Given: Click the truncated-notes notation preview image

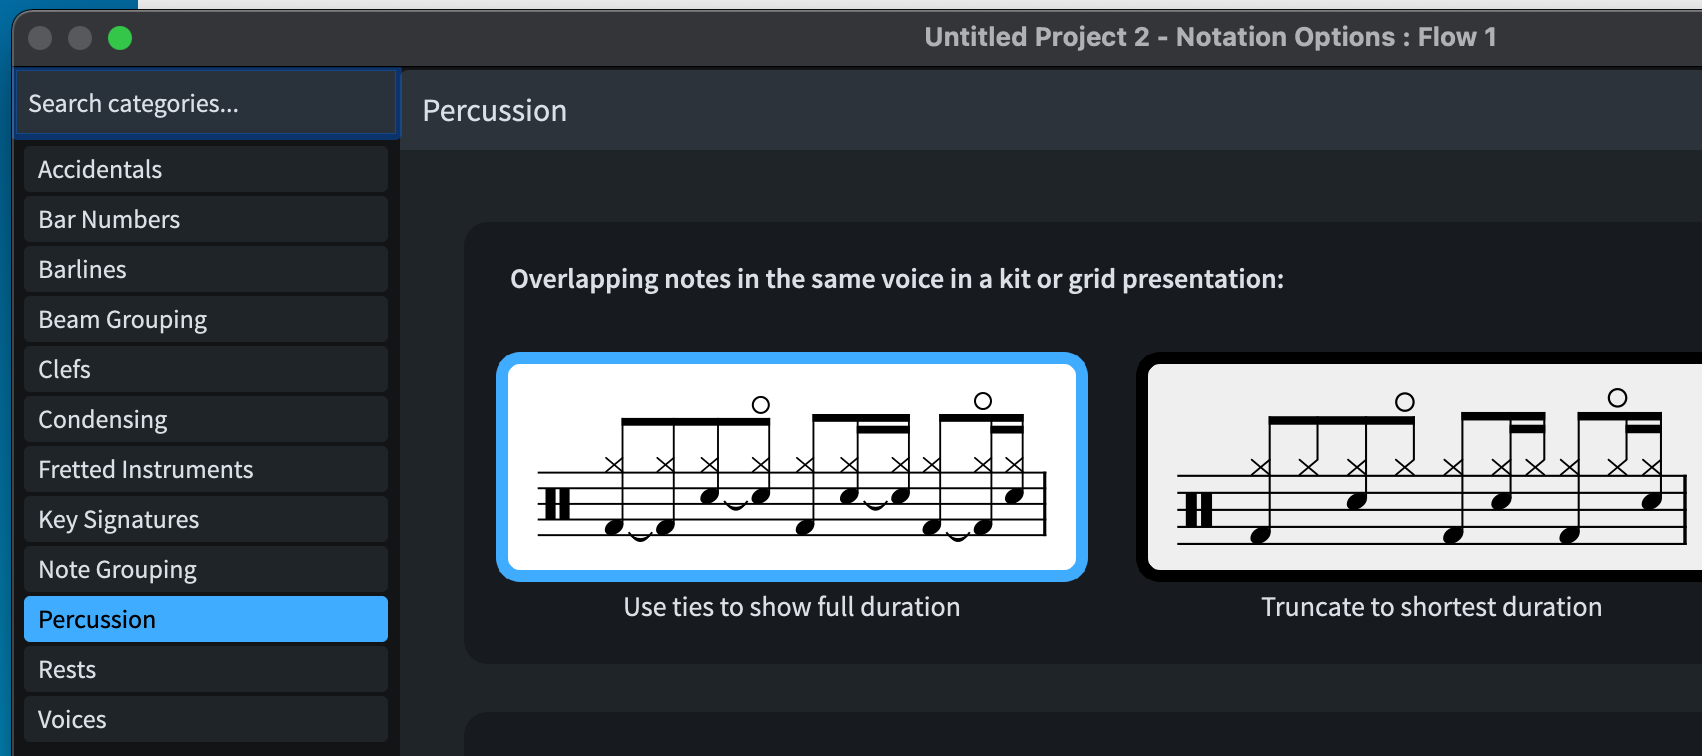Looking at the screenshot, I should coord(1432,468).
